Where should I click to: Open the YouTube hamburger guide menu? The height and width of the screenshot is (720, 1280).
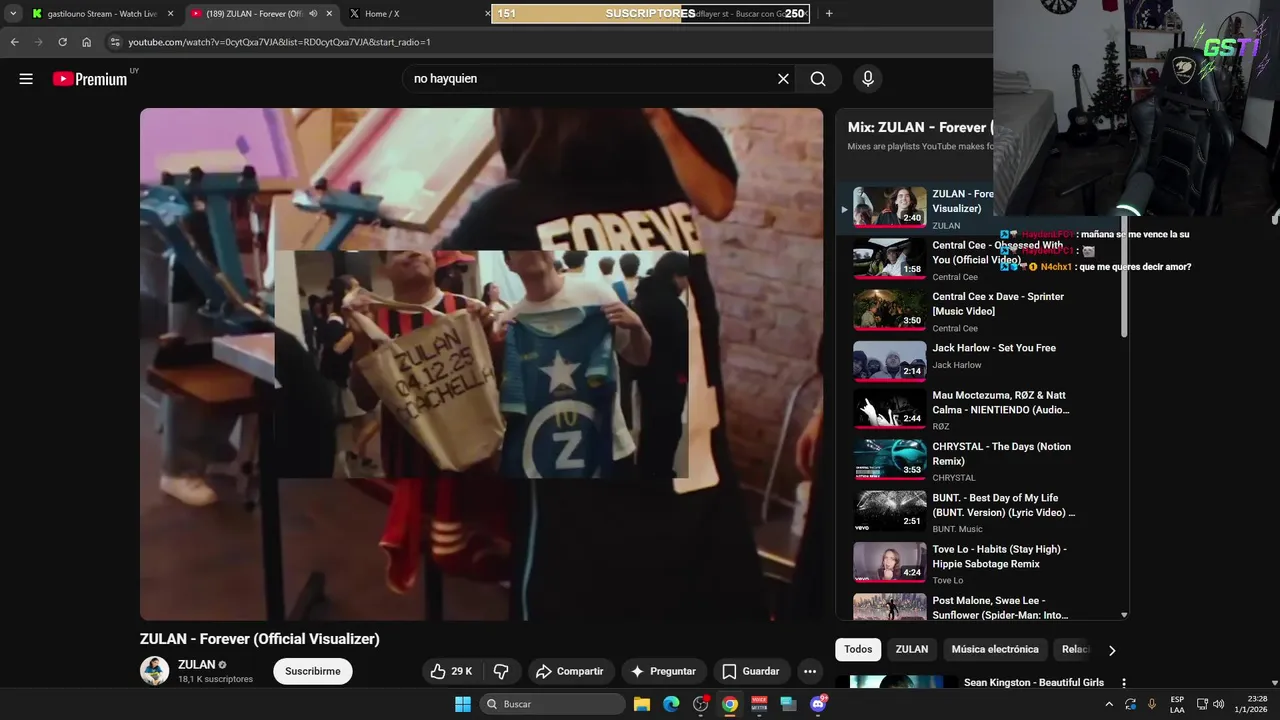[x=26, y=79]
